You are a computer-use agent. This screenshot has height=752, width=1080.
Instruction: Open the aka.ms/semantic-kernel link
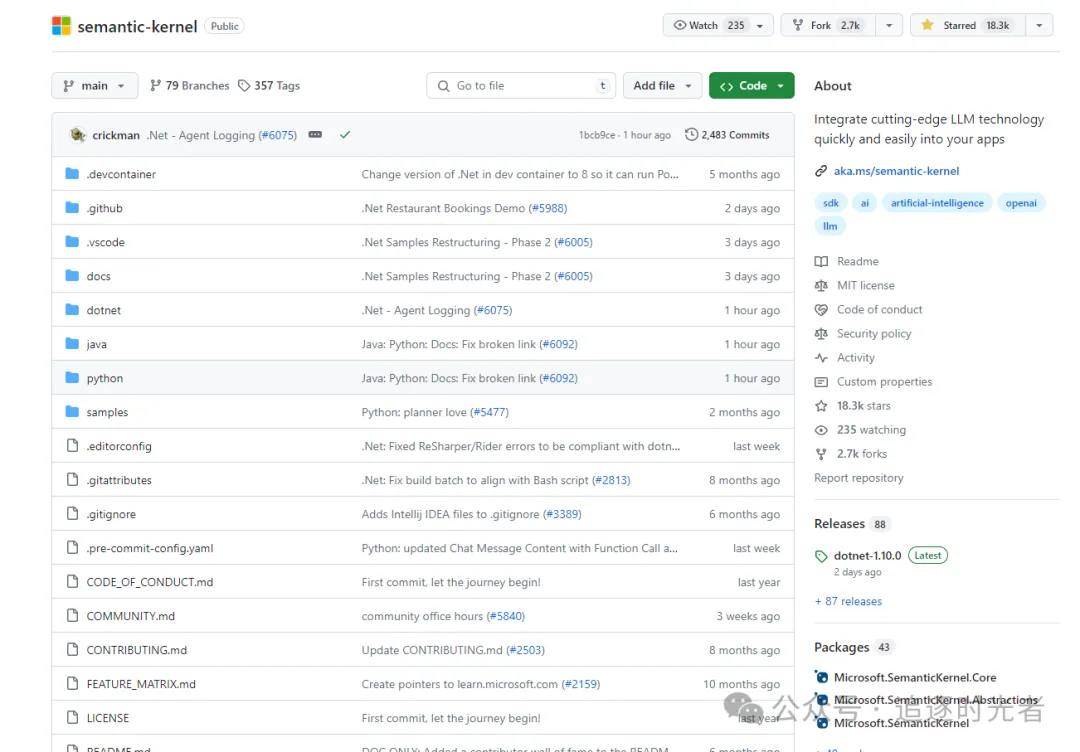896,171
